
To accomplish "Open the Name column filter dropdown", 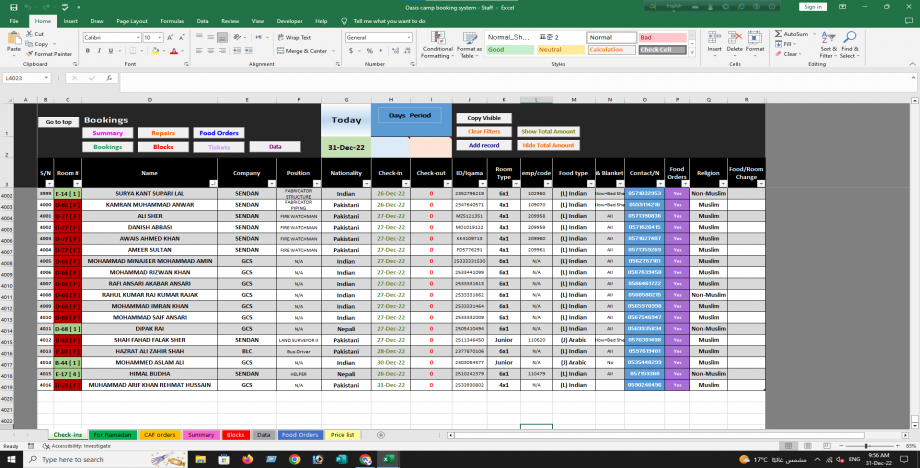I will pyautogui.click(x=213, y=183).
